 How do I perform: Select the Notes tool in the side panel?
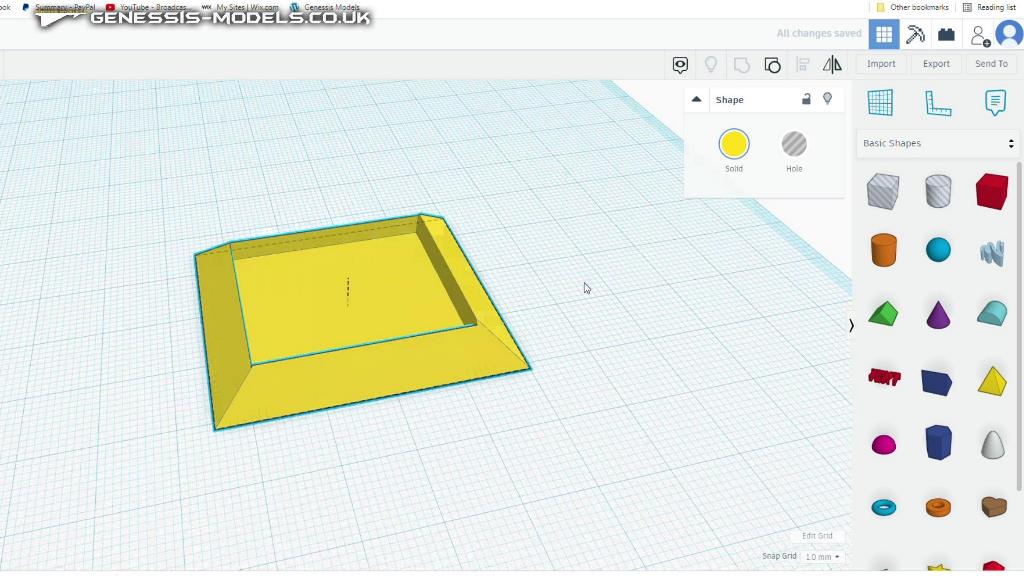pyautogui.click(x=995, y=103)
